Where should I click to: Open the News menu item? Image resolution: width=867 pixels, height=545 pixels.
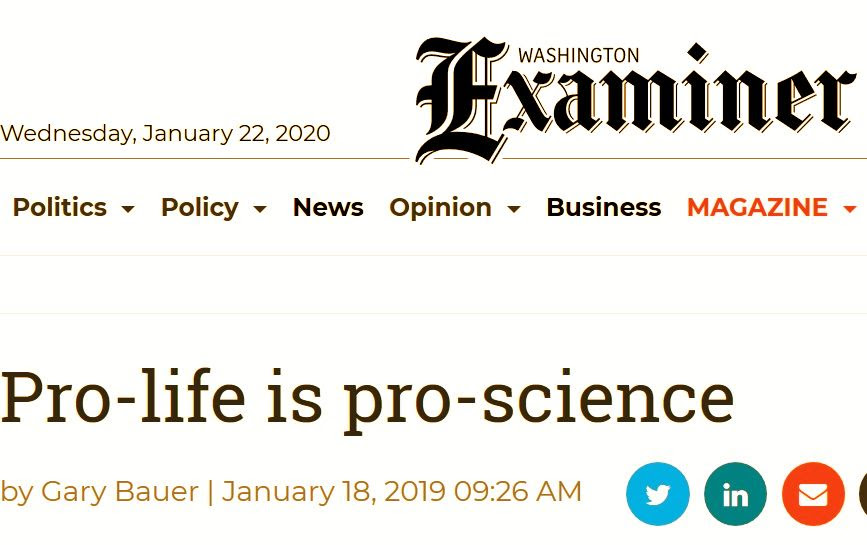point(328,207)
